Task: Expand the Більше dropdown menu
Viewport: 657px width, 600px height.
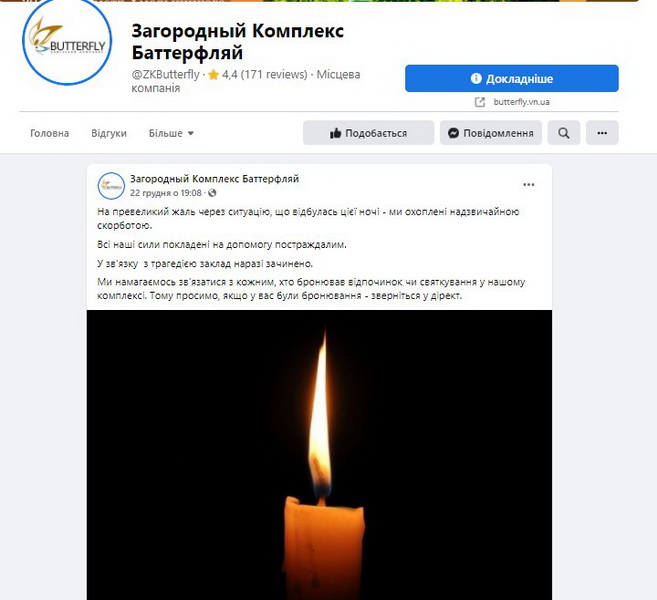Action: point(171,133)
